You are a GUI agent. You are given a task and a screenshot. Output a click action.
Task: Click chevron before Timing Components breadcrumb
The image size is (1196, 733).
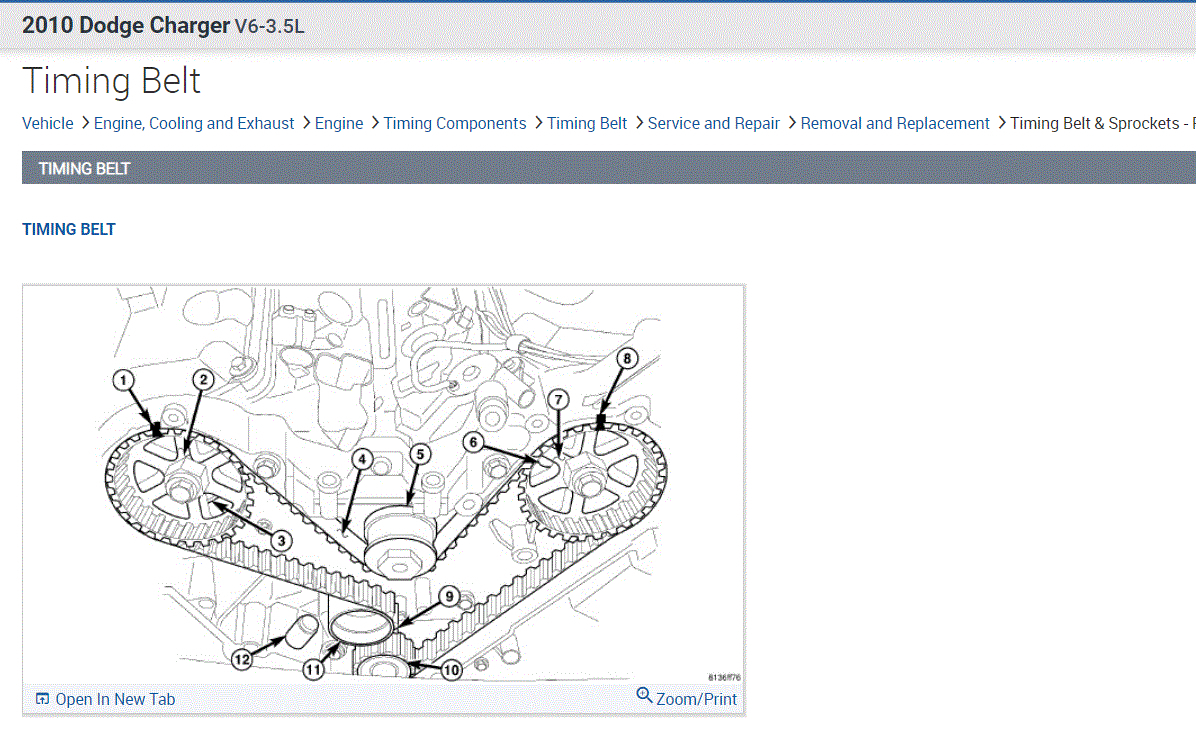tap(375, 123)
